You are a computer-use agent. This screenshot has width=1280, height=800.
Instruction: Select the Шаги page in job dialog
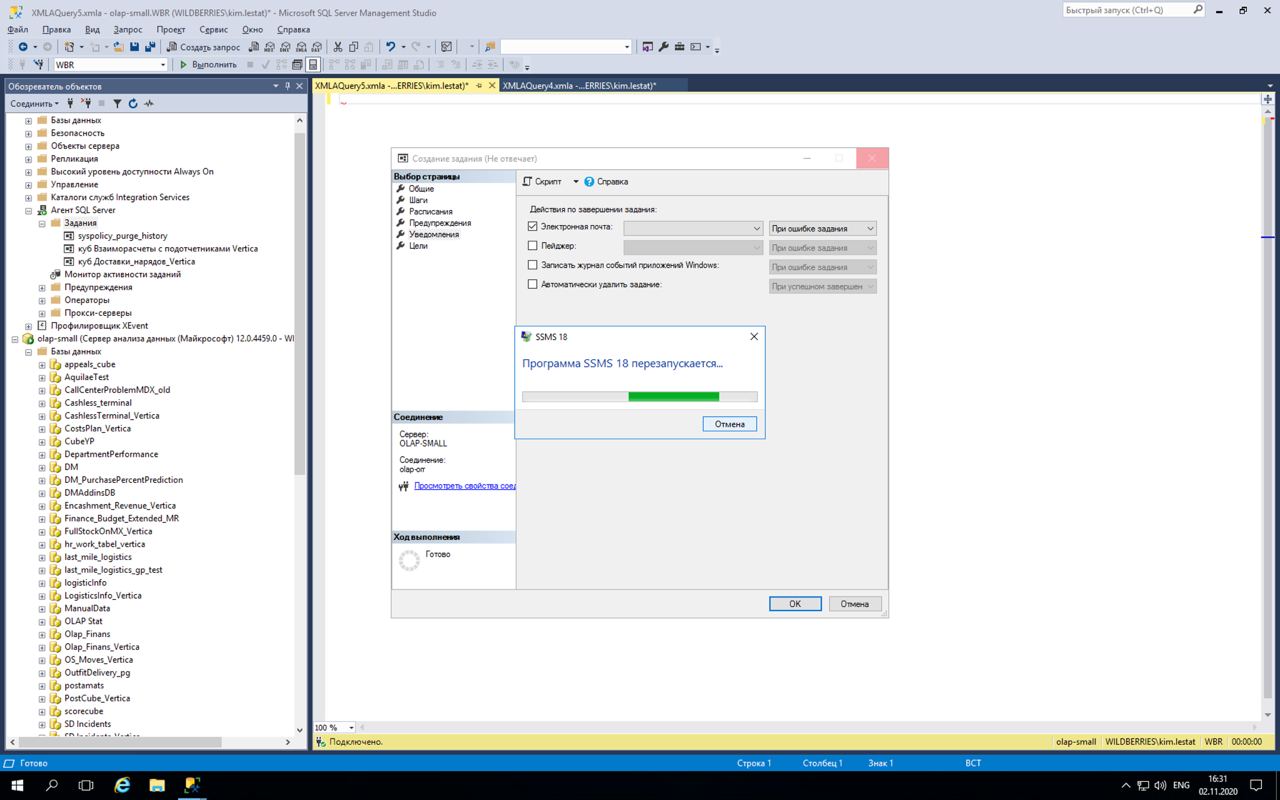[x=418, y=200]
